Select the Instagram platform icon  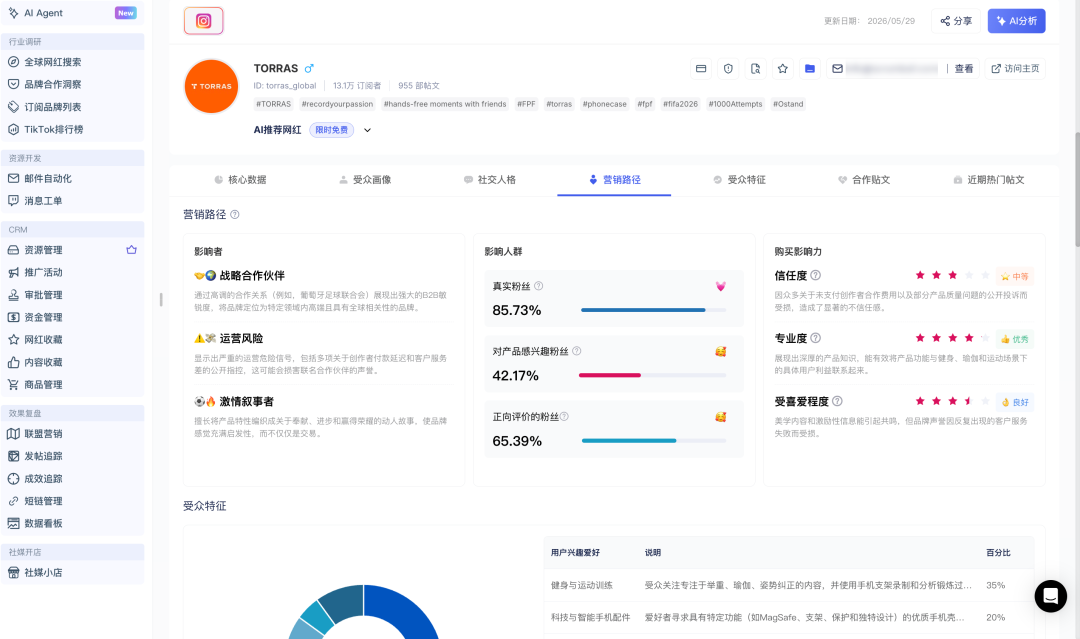pyautogui.click(x=203, y=21)
